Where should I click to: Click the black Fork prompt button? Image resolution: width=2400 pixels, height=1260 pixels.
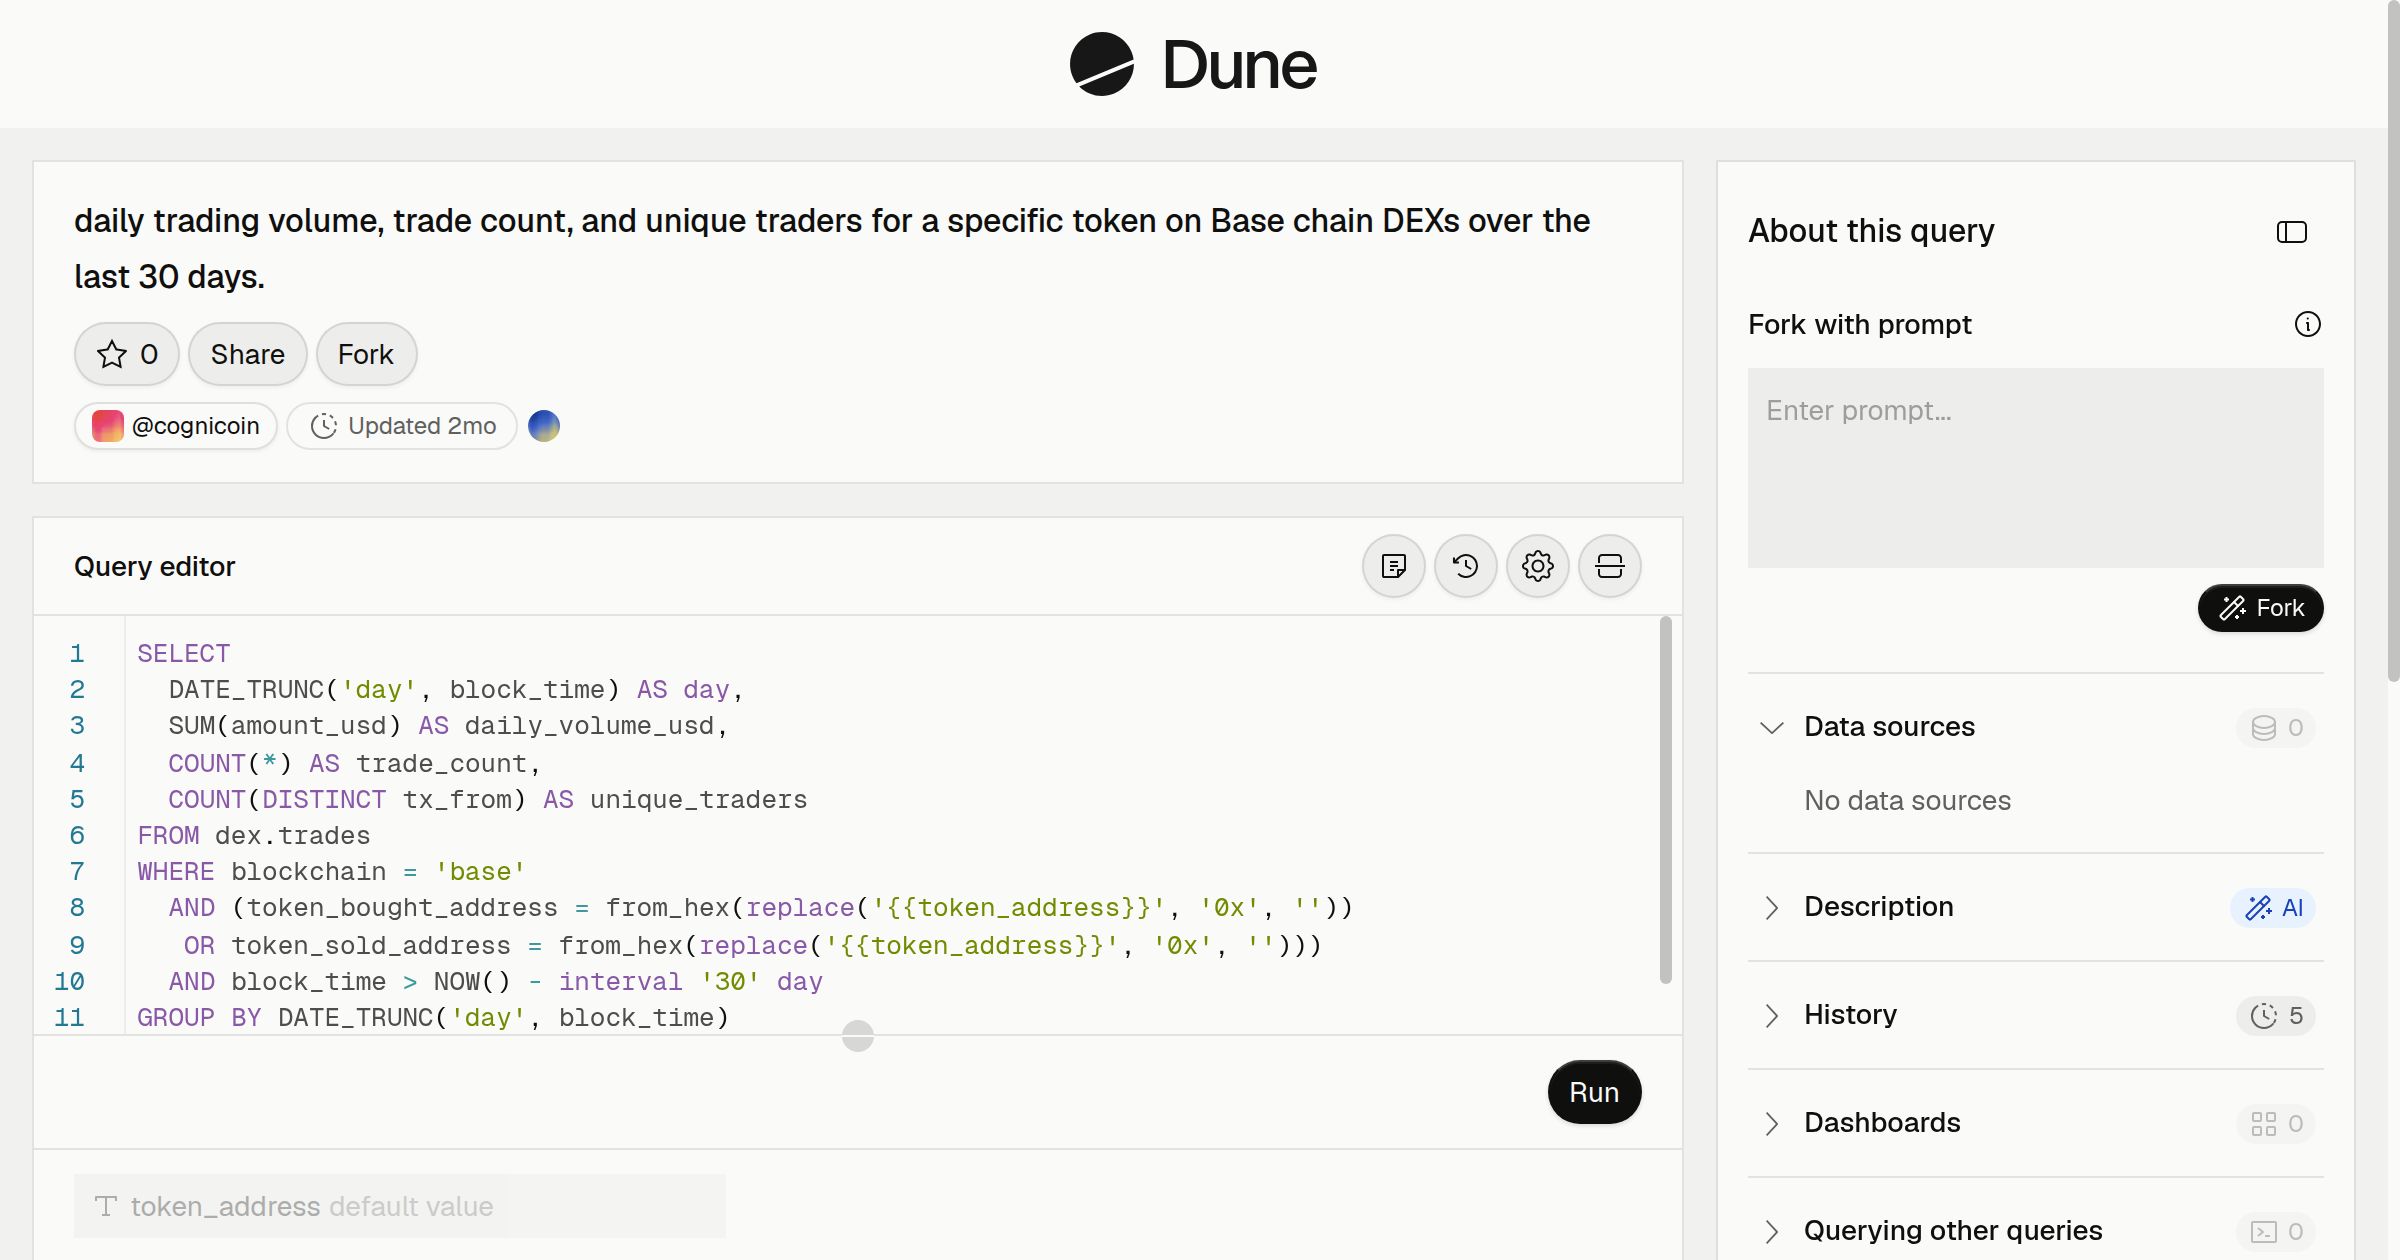[x=2260, y=608]
